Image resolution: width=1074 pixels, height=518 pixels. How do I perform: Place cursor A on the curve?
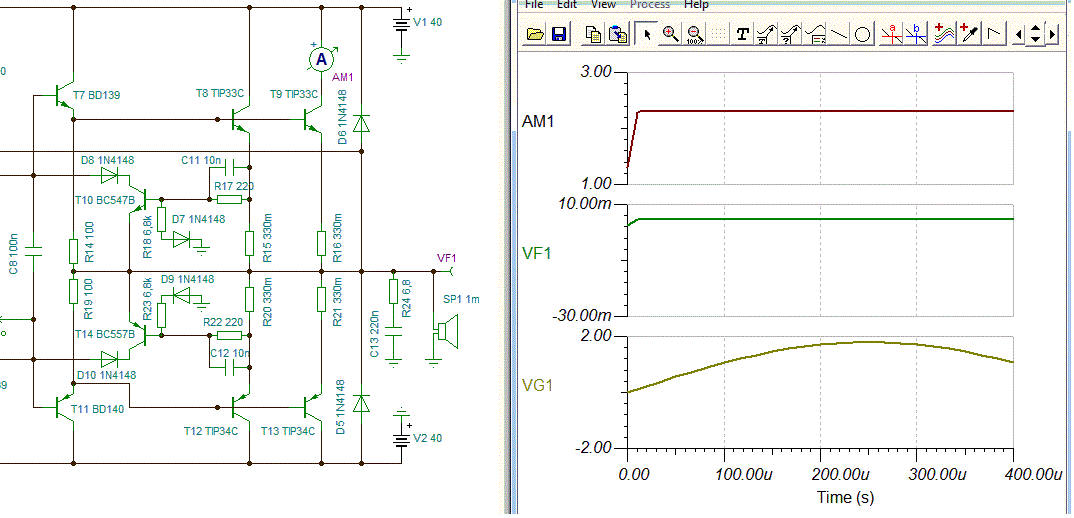[x=892, y=34]
